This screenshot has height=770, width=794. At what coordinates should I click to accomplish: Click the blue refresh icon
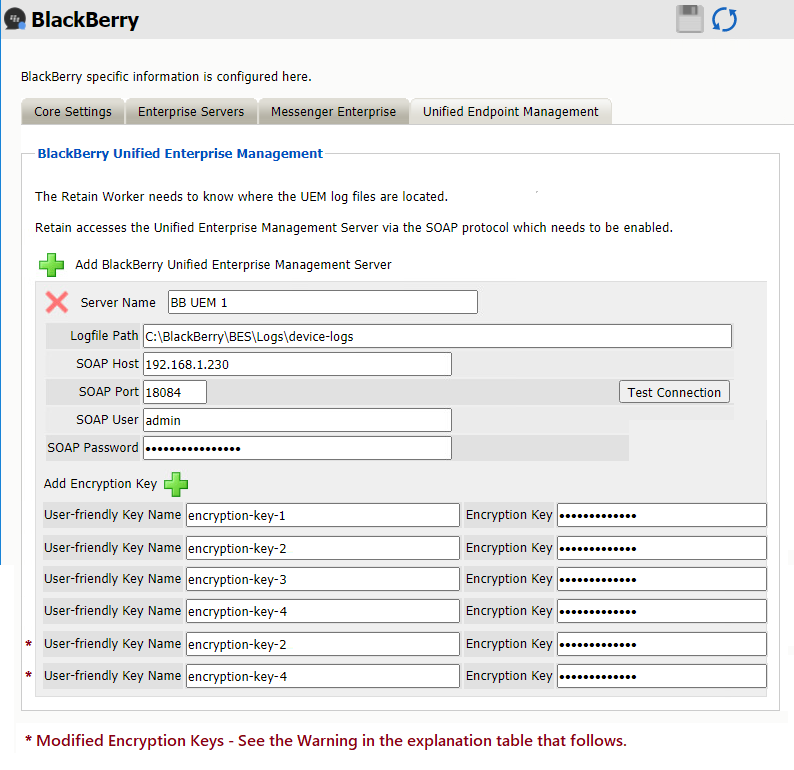pyautogui.click(x=724, y=19)
